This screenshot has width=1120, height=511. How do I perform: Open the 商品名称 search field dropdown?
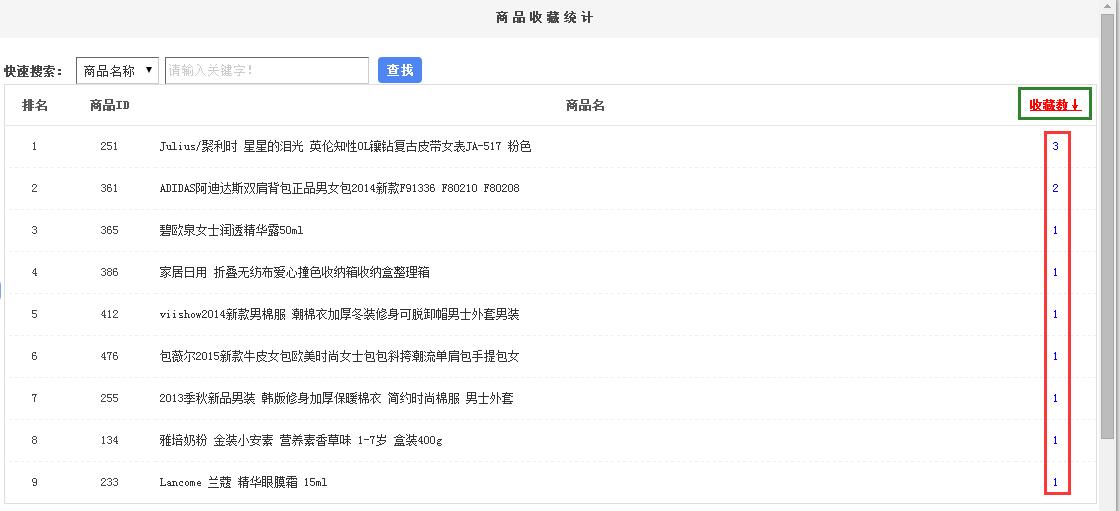(117, 71)
